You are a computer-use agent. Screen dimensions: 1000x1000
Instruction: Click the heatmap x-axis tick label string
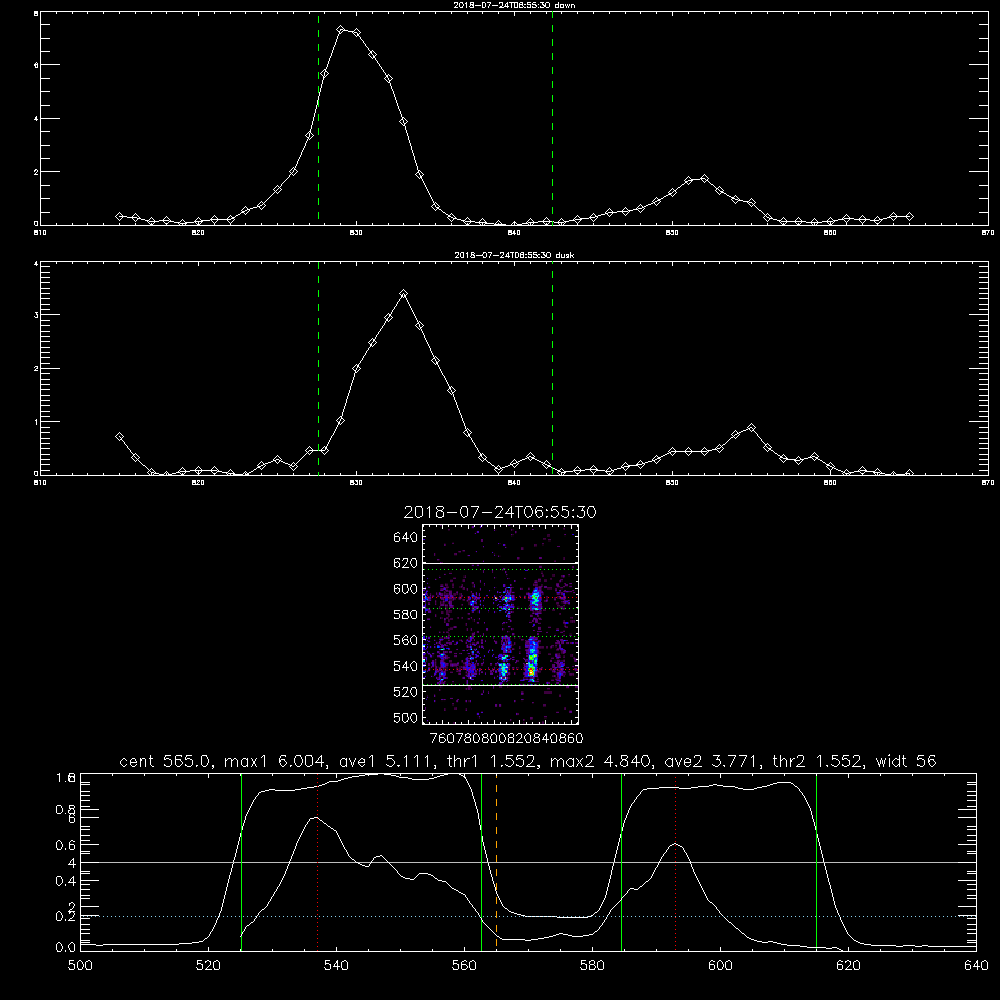coord(506,738)
